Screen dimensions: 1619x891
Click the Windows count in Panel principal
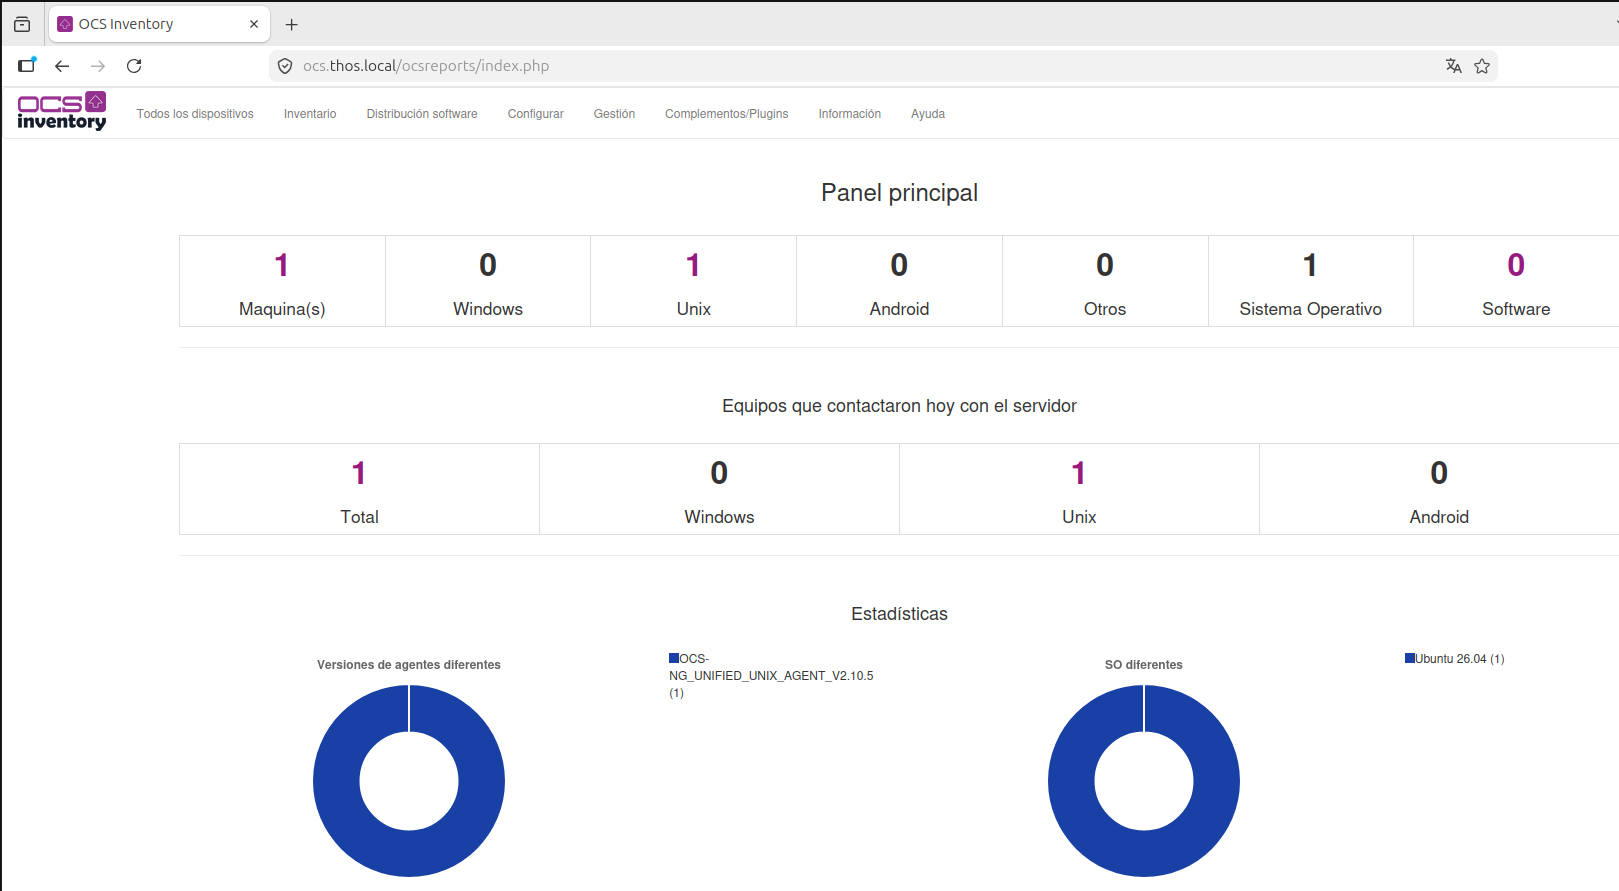[x=488, y=265]
